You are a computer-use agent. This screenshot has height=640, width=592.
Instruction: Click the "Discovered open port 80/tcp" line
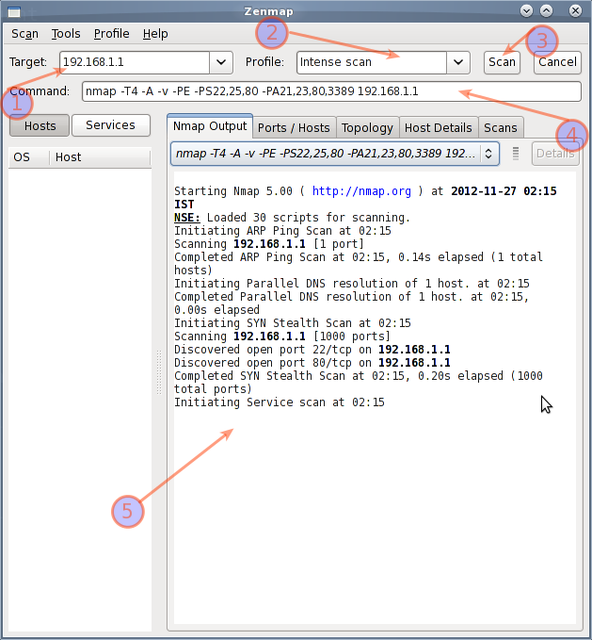[x=312, y=363]
